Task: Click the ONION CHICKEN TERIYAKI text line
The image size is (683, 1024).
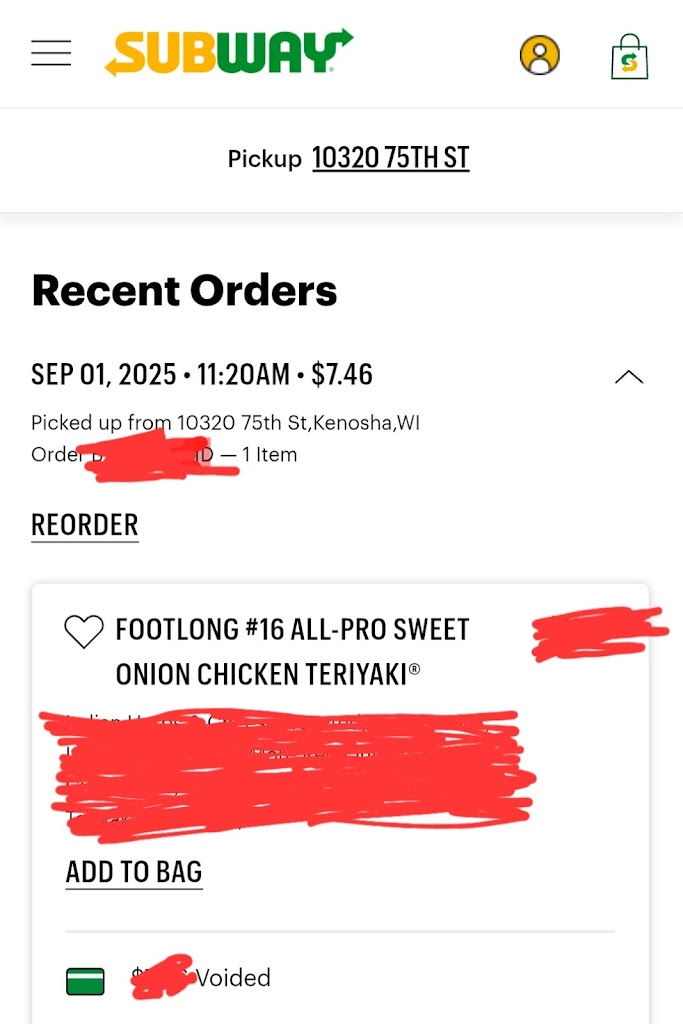Action: [x=262, y=674]
